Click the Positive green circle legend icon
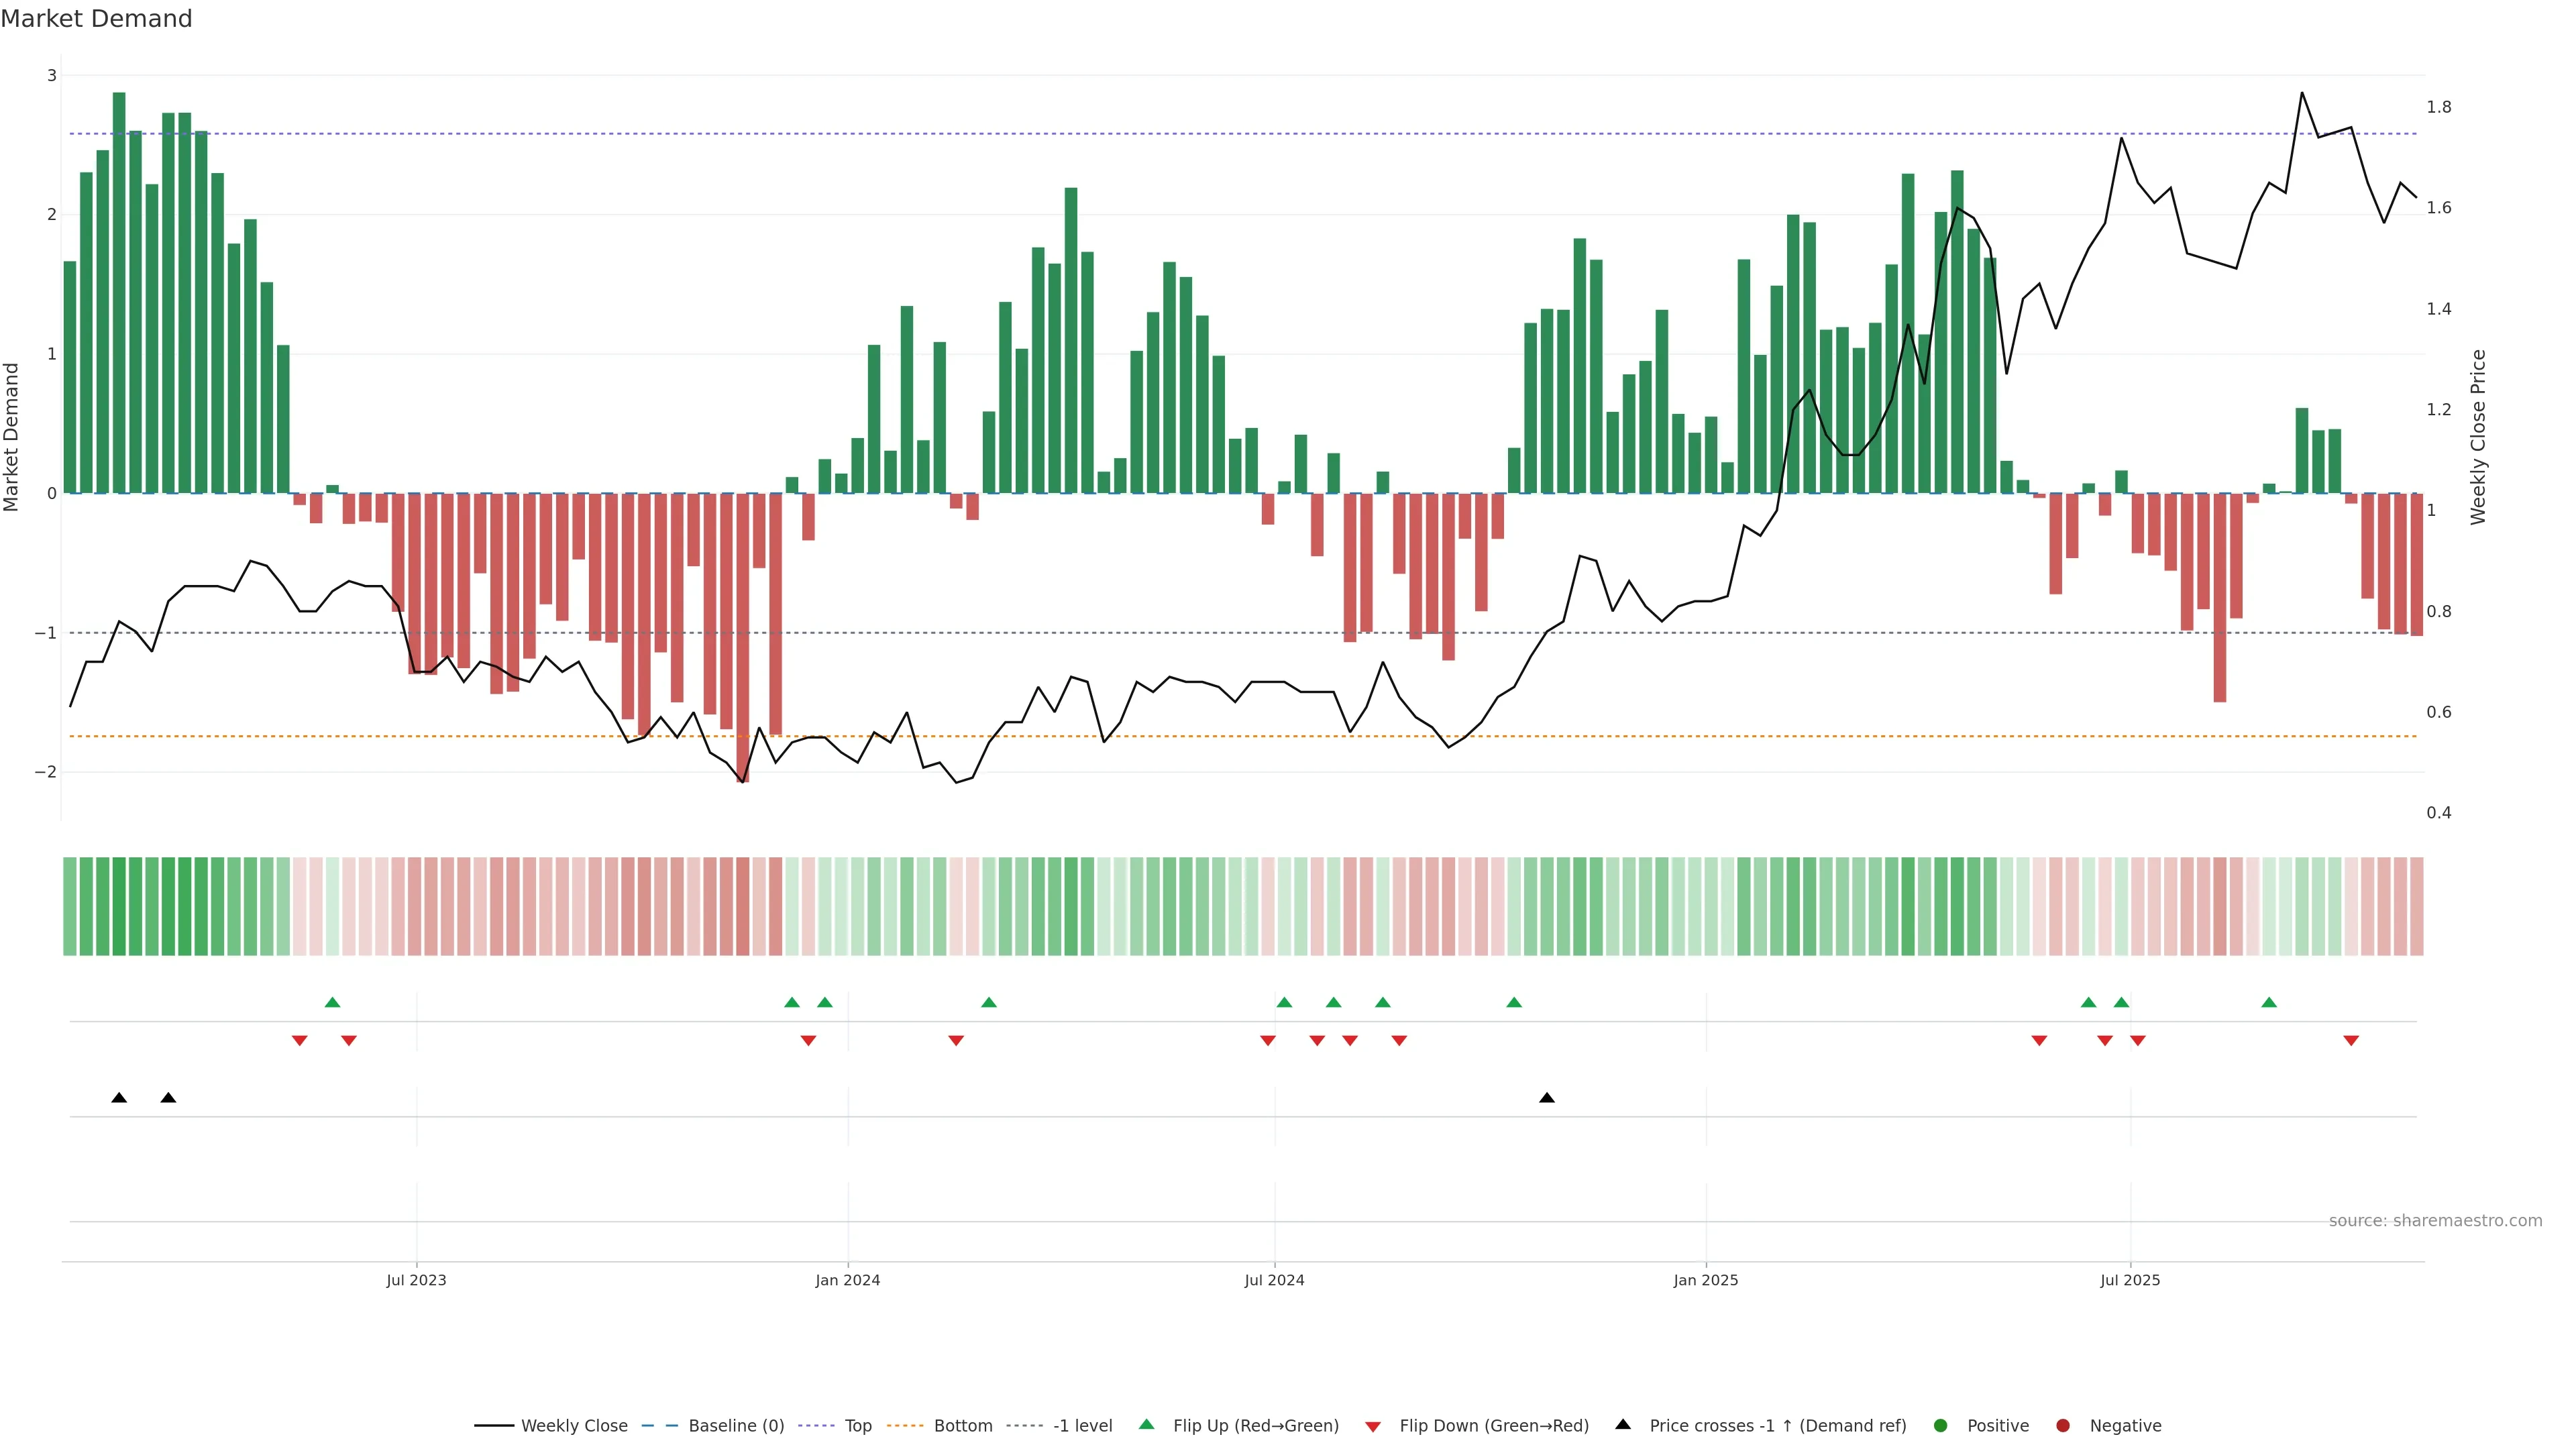 [1941, 1426]
